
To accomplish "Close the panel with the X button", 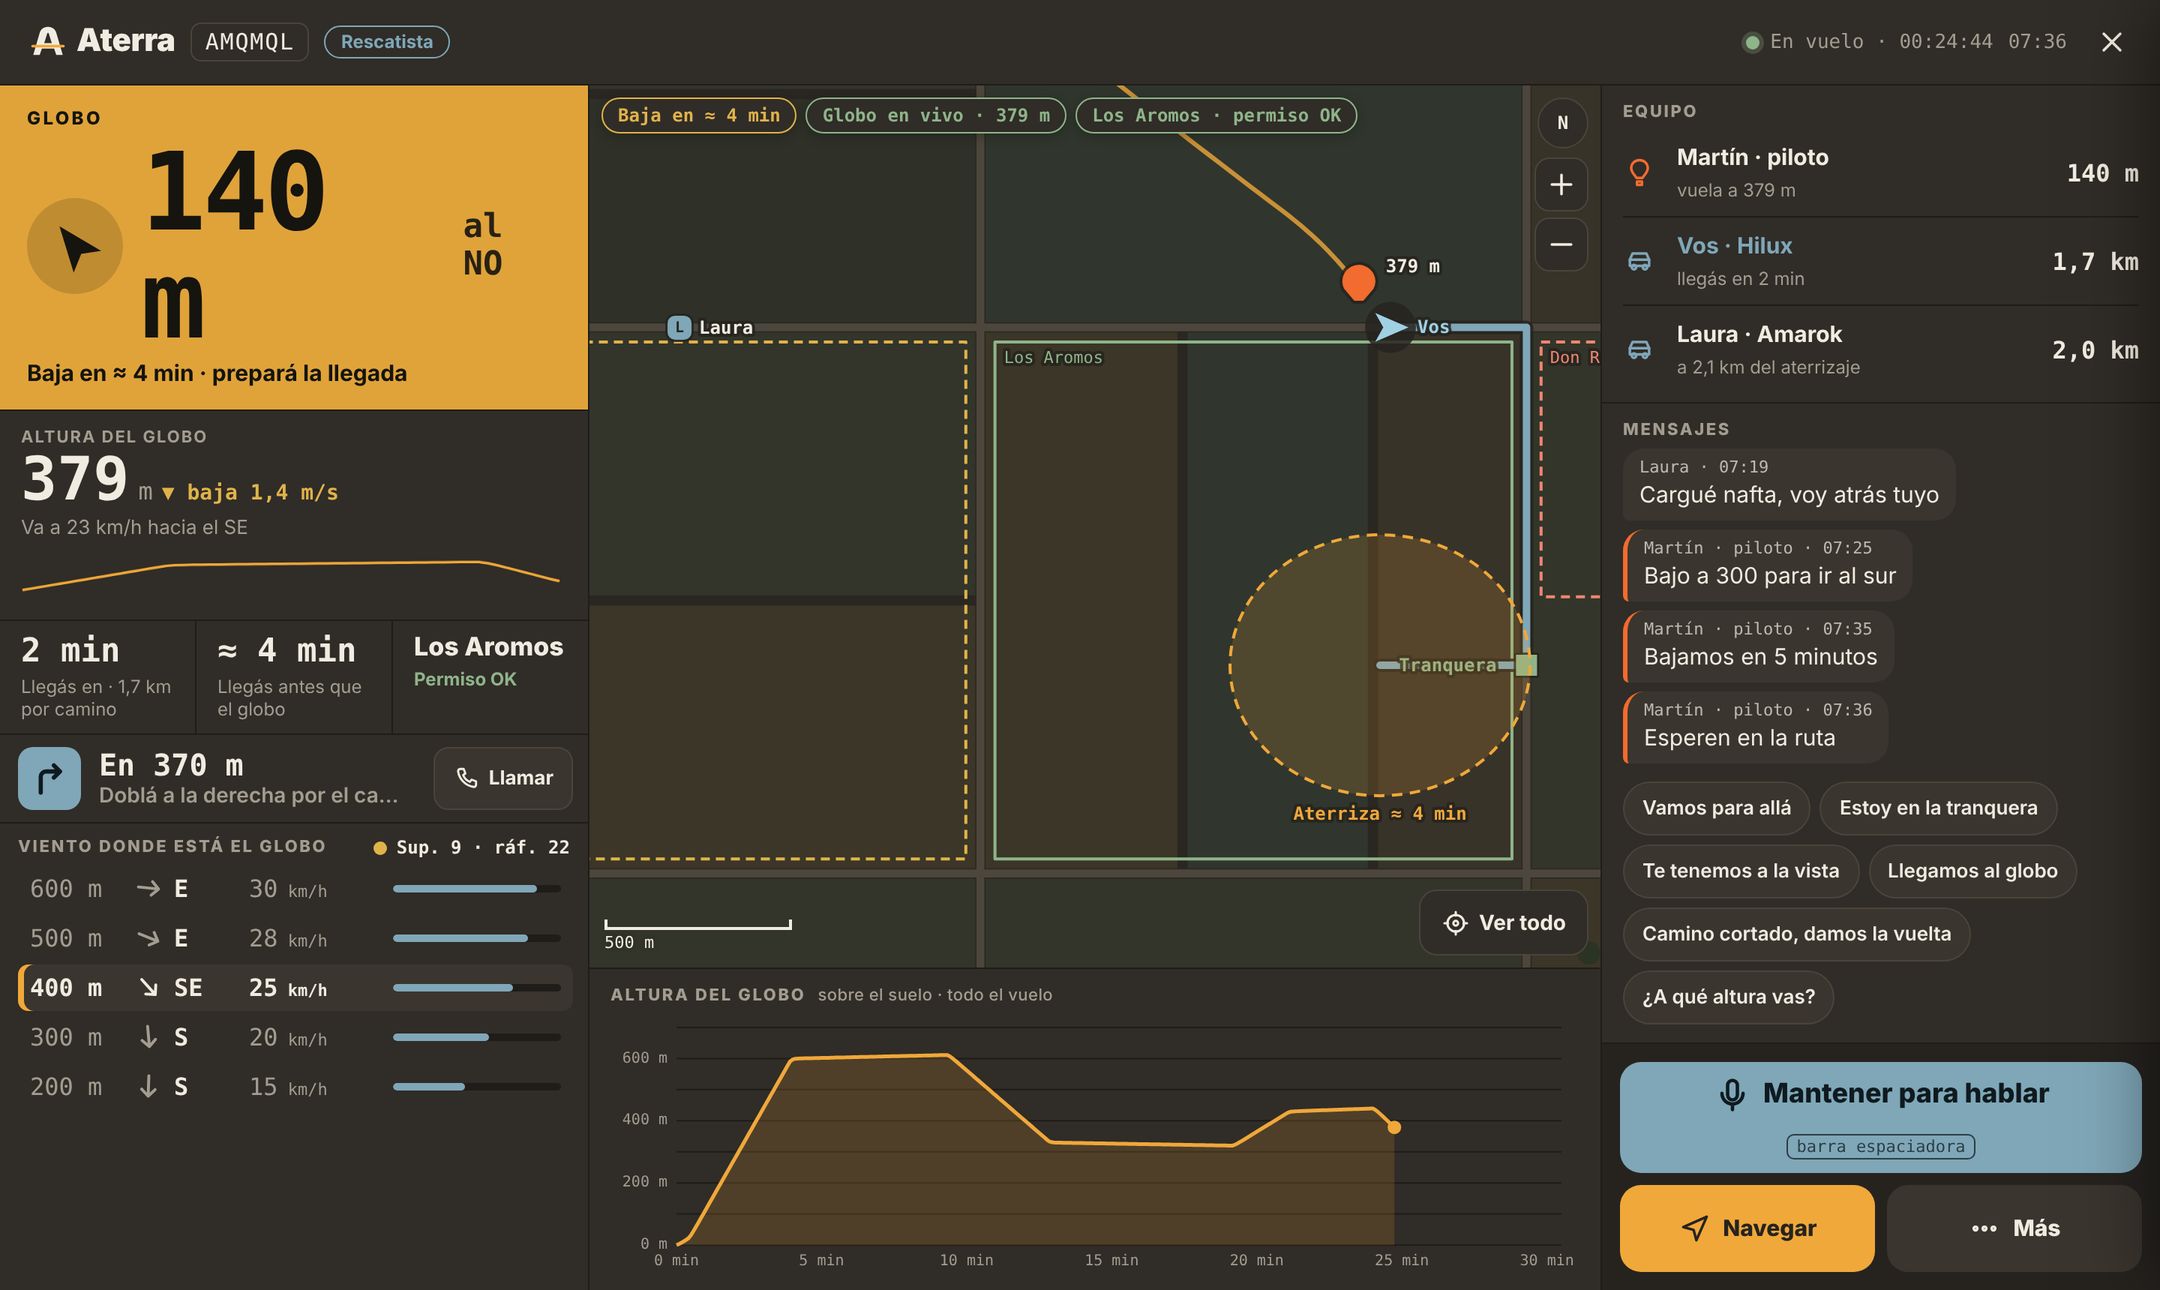I will coord(2111,42).
